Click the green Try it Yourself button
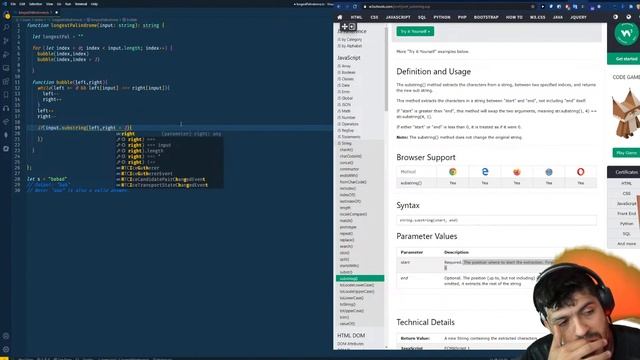 415,31
